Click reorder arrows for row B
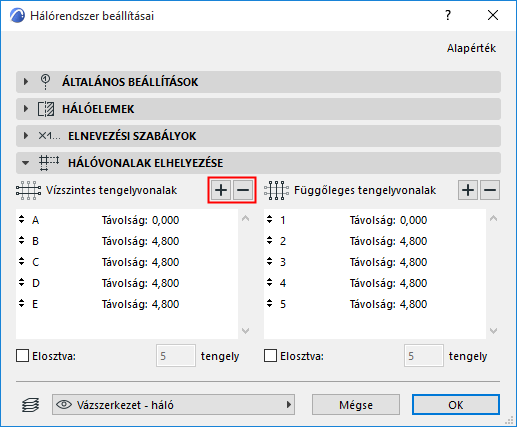The image size is (517, 427). click(22, 240)
